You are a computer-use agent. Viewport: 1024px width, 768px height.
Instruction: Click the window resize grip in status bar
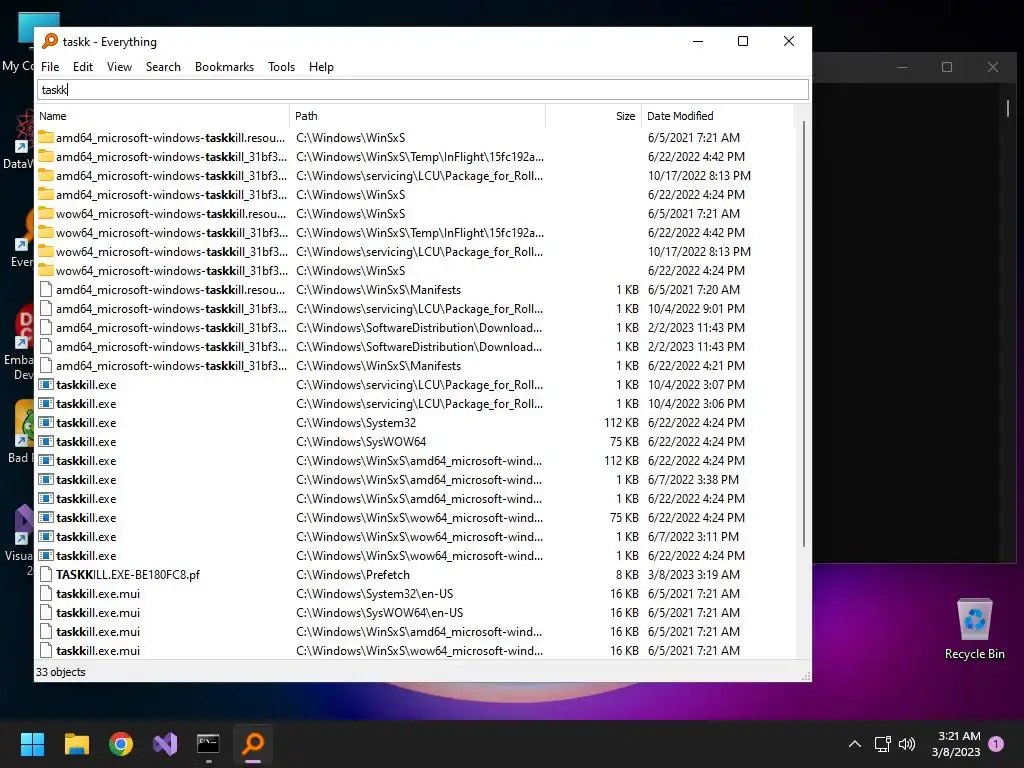coord(806,676)
